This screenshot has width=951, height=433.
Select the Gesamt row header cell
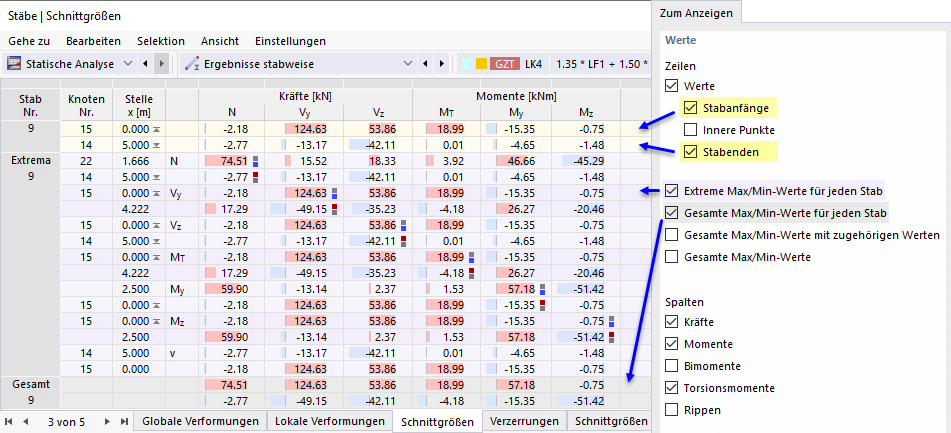(30, 393)
